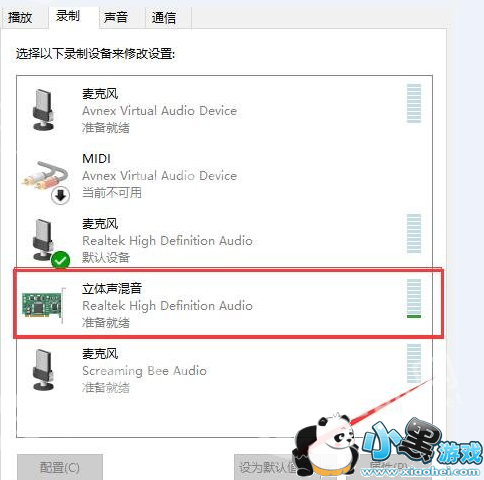Image resolution: width=484 pixels, height=480 pixels.
Task: Click the panda watermark logo
Action: pos(324,445)
